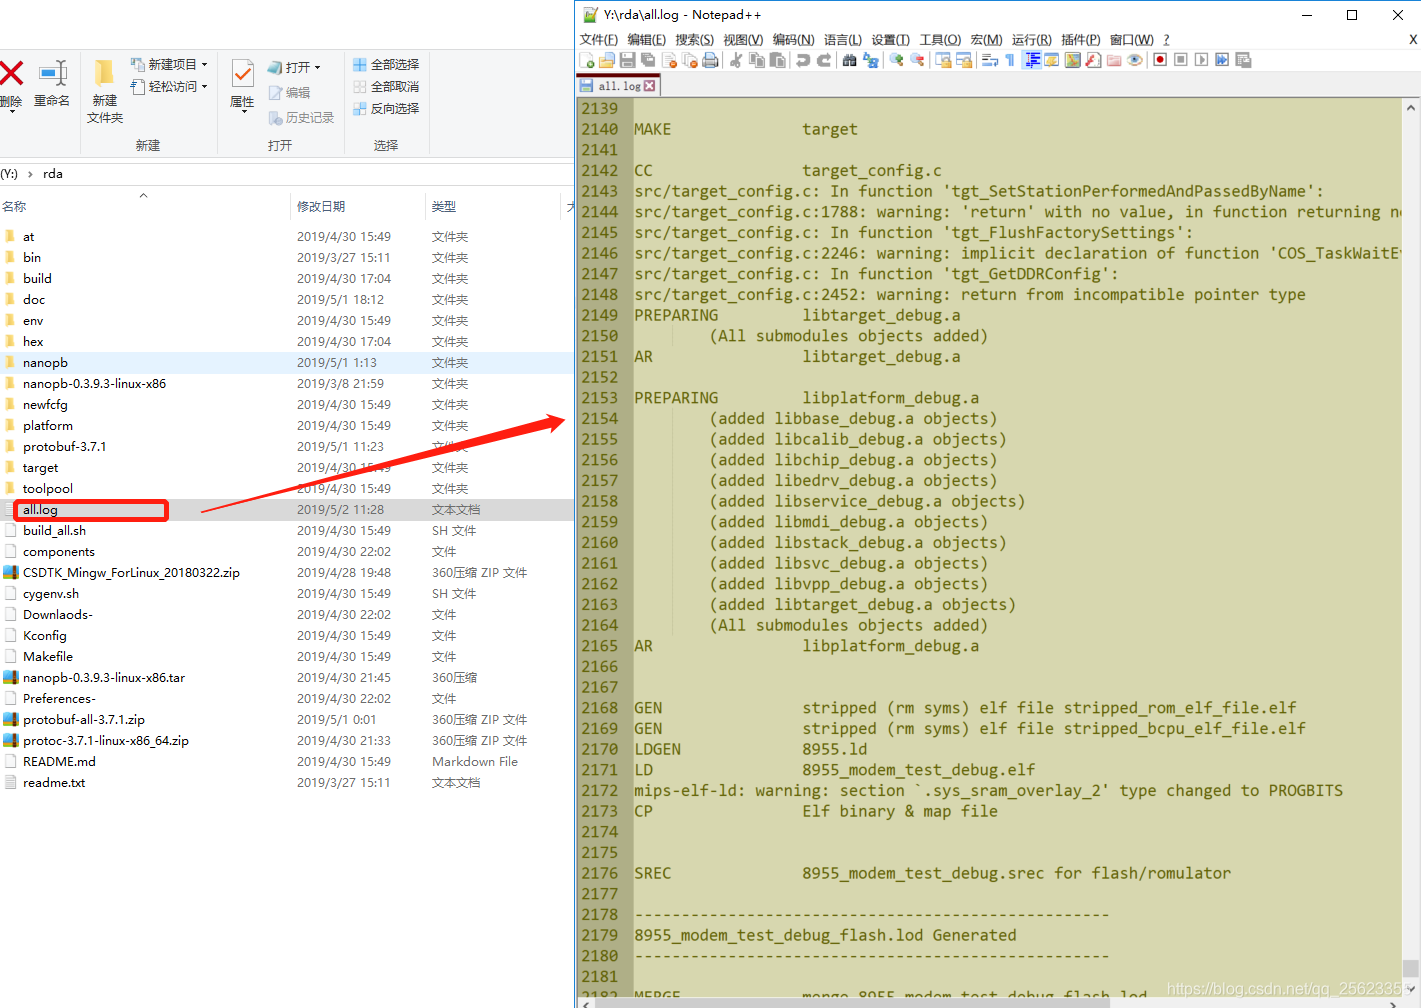Click the Zoom In magnifier icon
The image size is (1421, 1008).
click(x=896, y=60)
